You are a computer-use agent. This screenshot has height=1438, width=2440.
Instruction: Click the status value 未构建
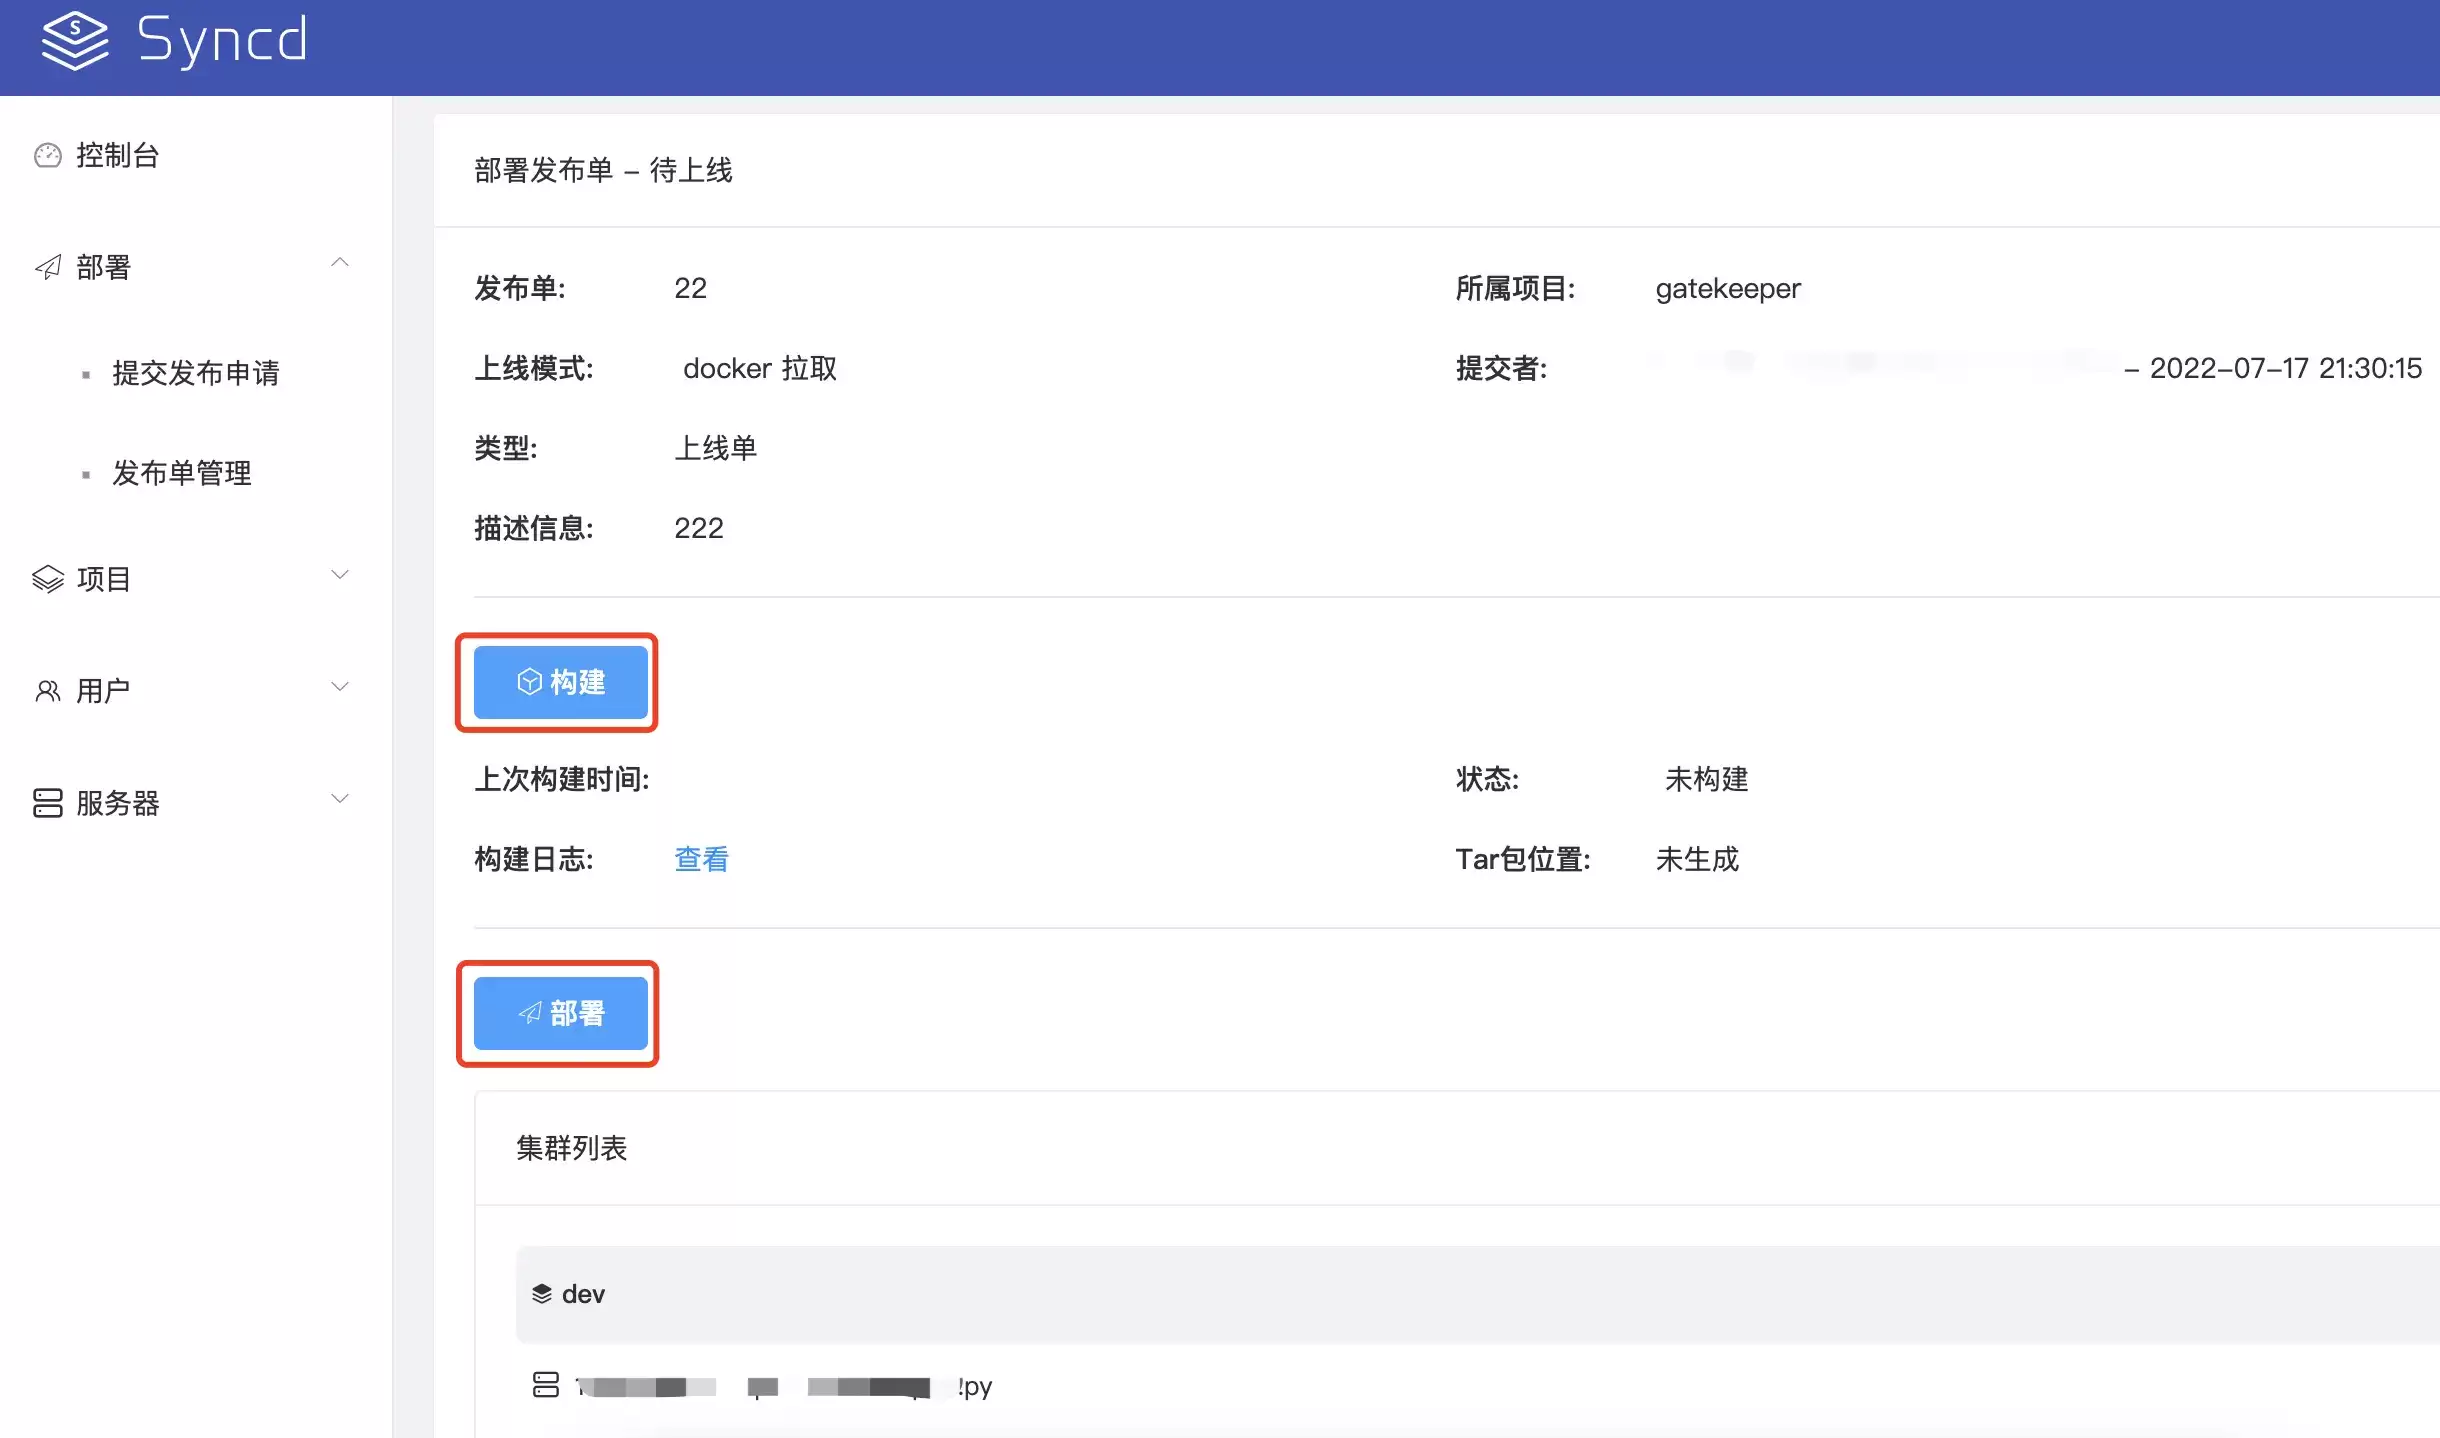tap(1707, 779)
